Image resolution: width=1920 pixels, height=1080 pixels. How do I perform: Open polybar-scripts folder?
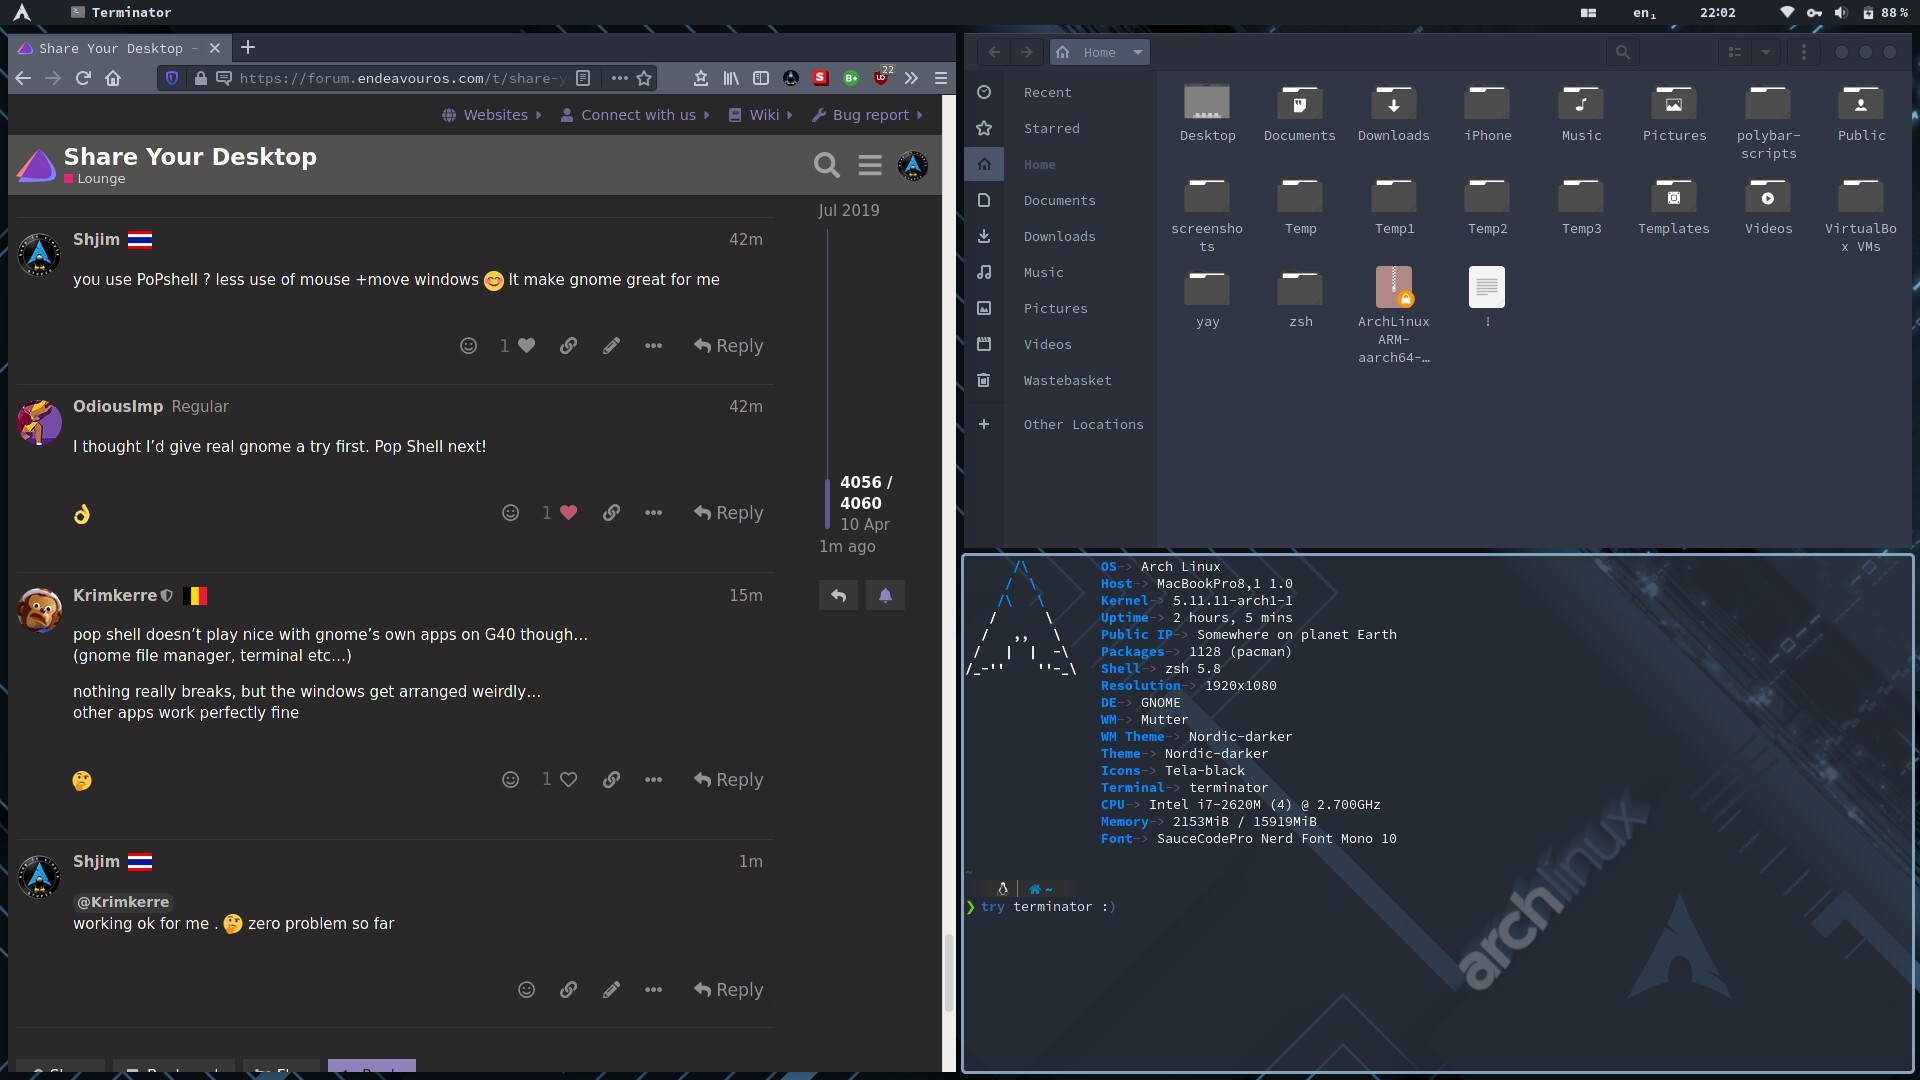tap(1768, 123)
